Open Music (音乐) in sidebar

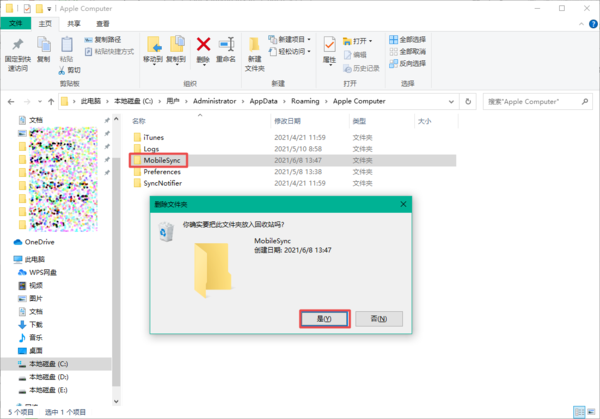point(31,337)
